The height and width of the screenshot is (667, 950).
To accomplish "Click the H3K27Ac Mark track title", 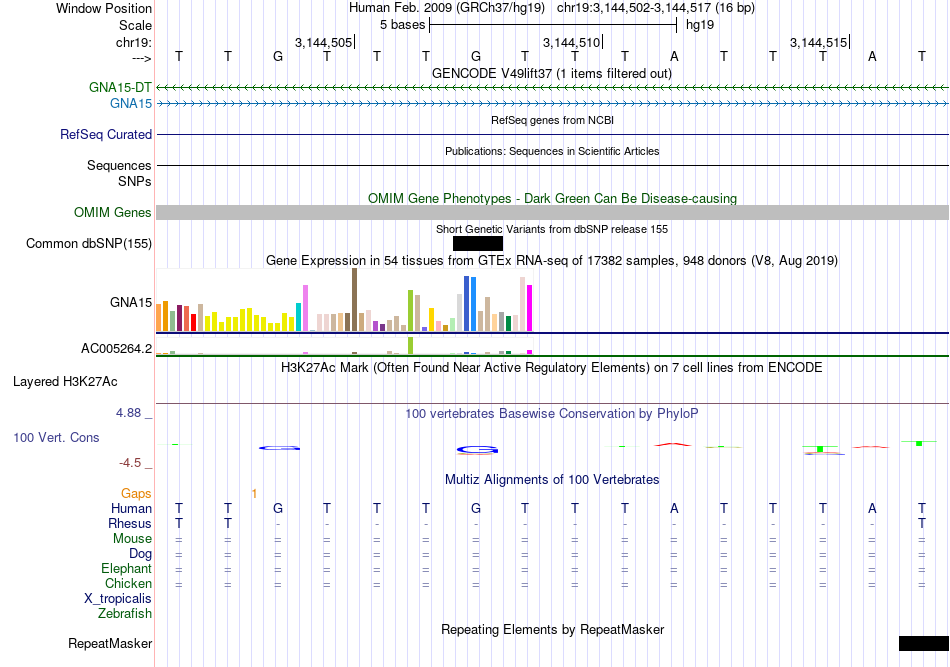I will (552, 367).
